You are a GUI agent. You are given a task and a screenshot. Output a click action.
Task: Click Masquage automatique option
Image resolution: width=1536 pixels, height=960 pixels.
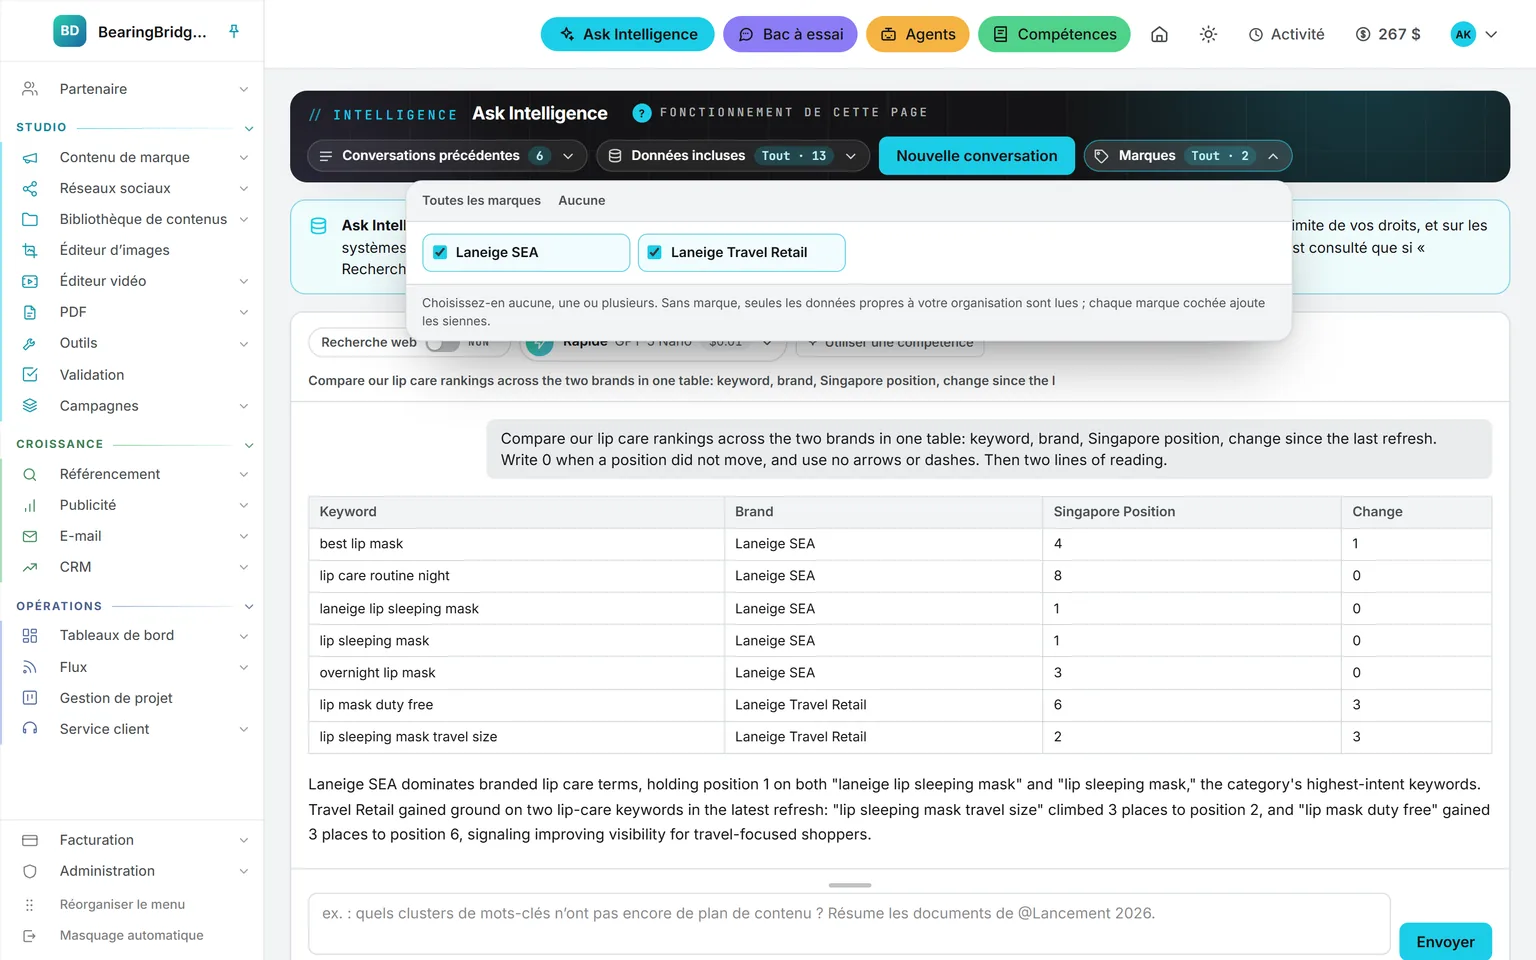(x=131, y=935)
